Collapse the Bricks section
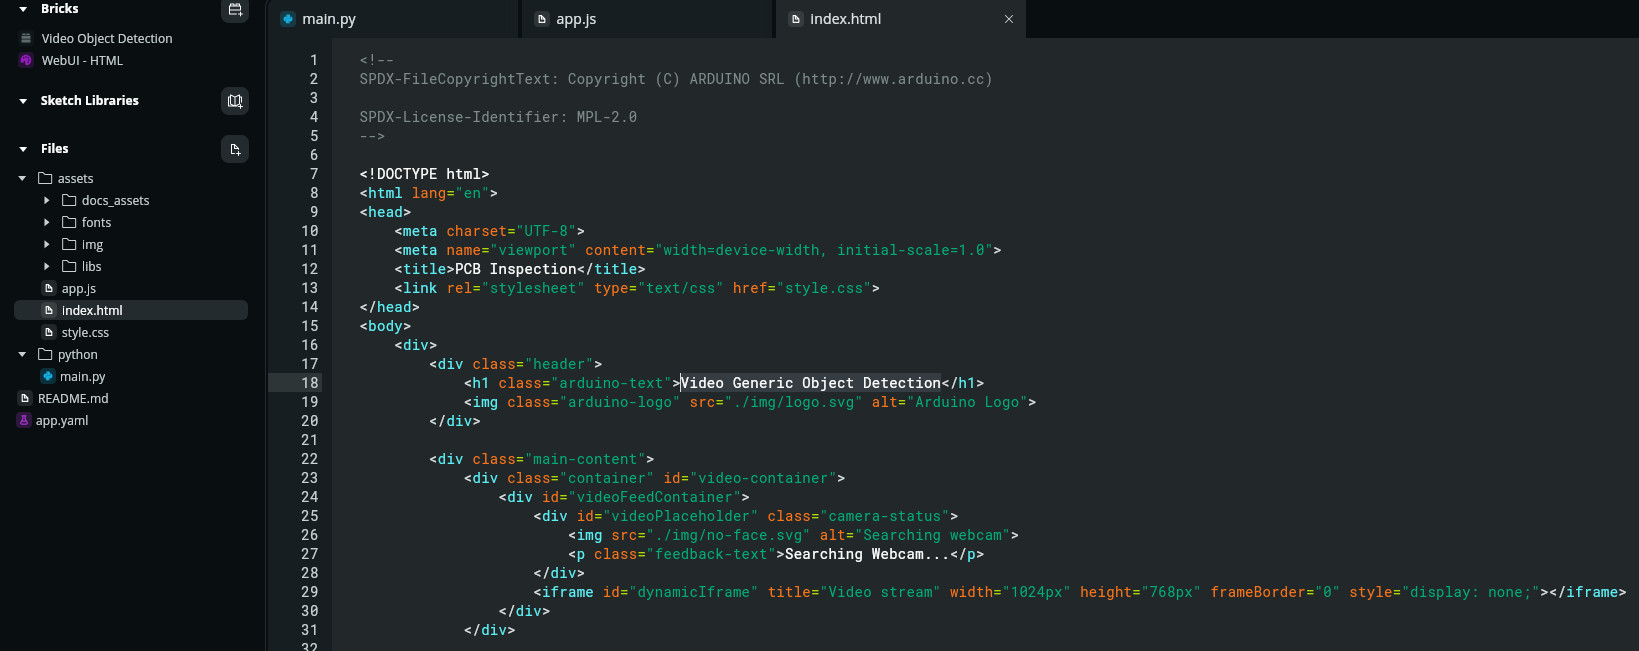The image size is (1639, 651). pyautogui.click(x=23, y=9)
